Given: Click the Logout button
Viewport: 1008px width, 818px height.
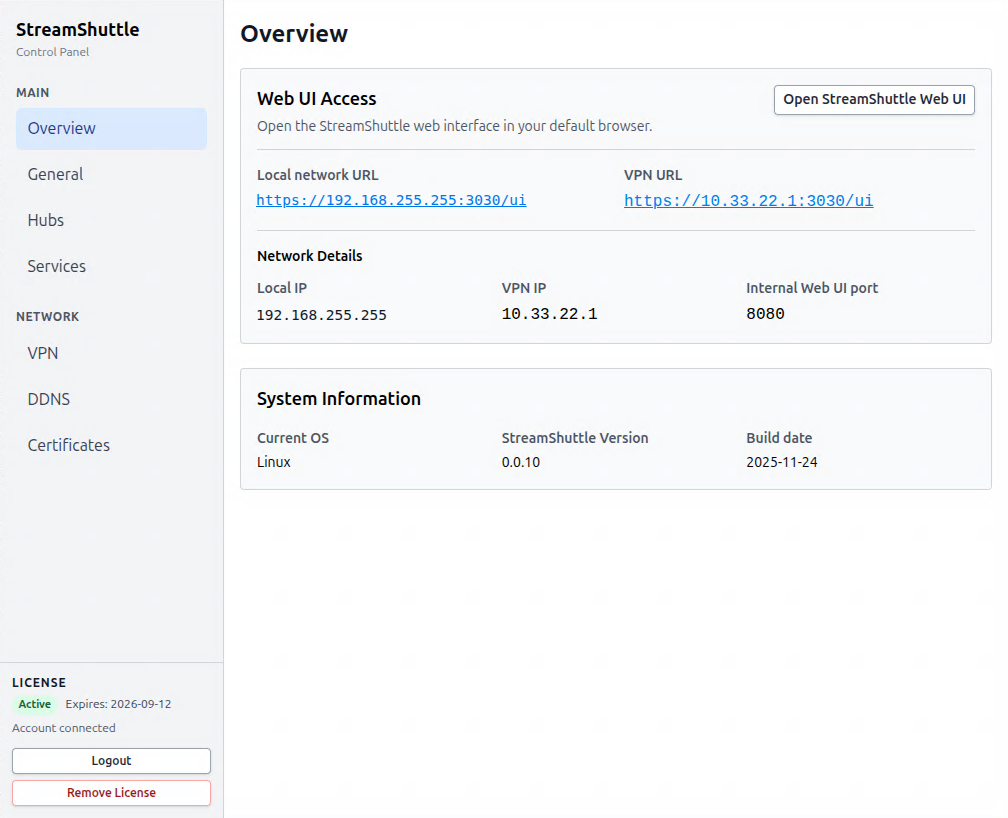Looking at the screenshot, I should [x=111, y=761].
